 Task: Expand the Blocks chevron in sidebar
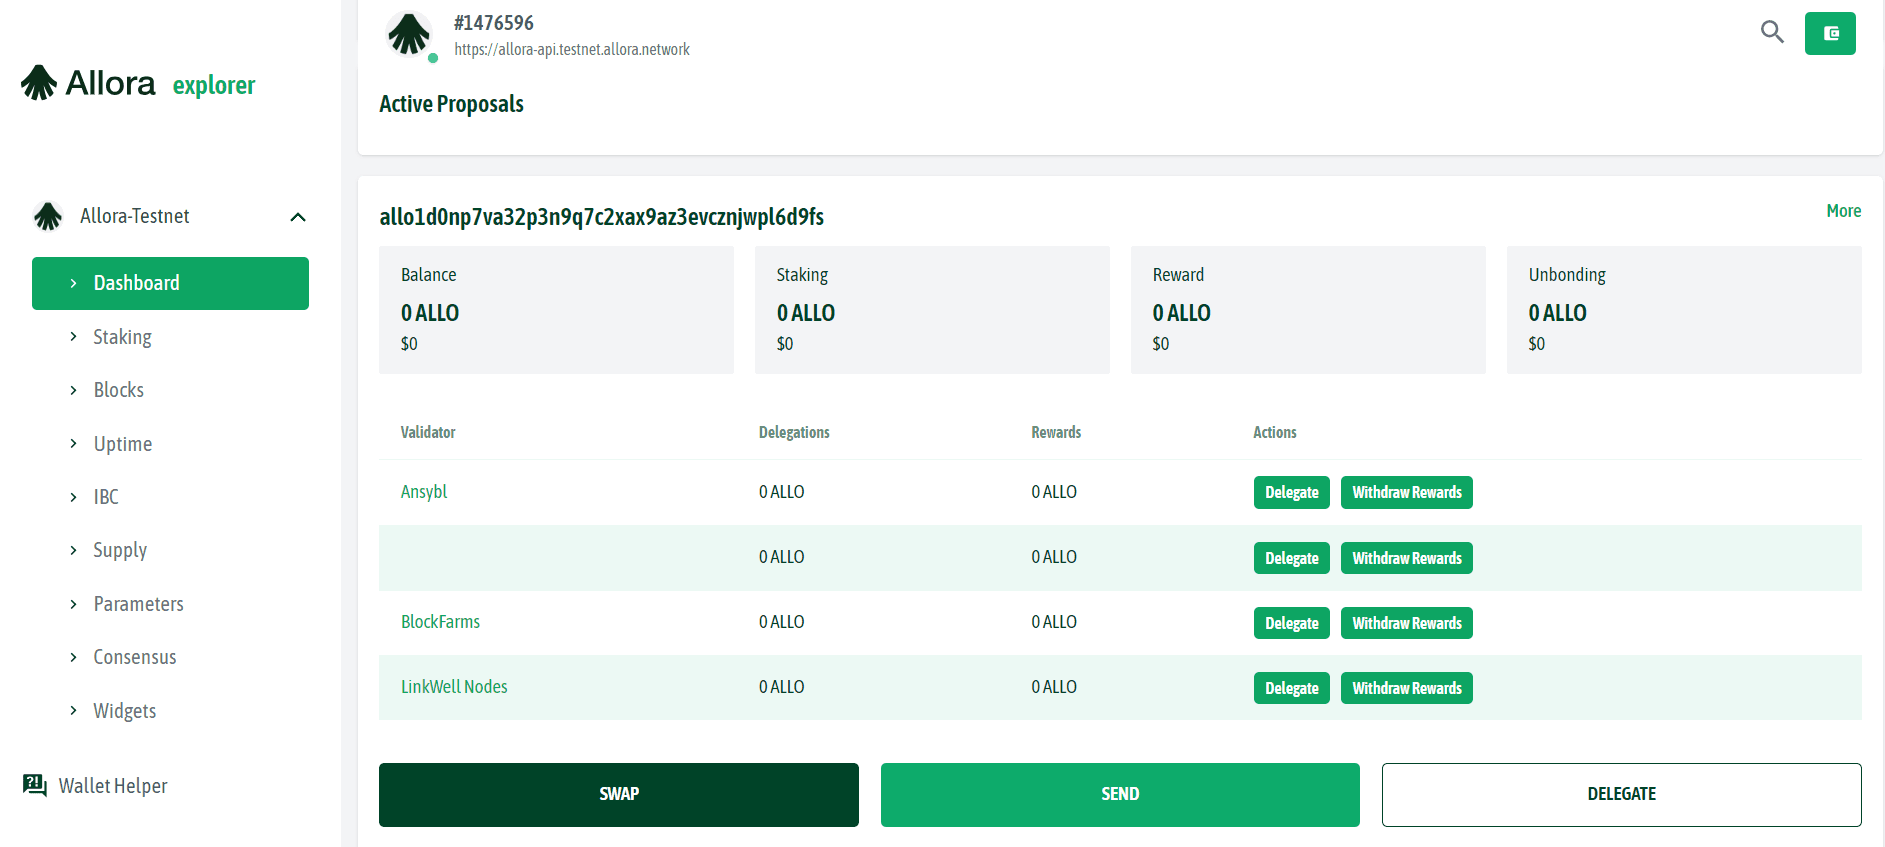[73, 390]
